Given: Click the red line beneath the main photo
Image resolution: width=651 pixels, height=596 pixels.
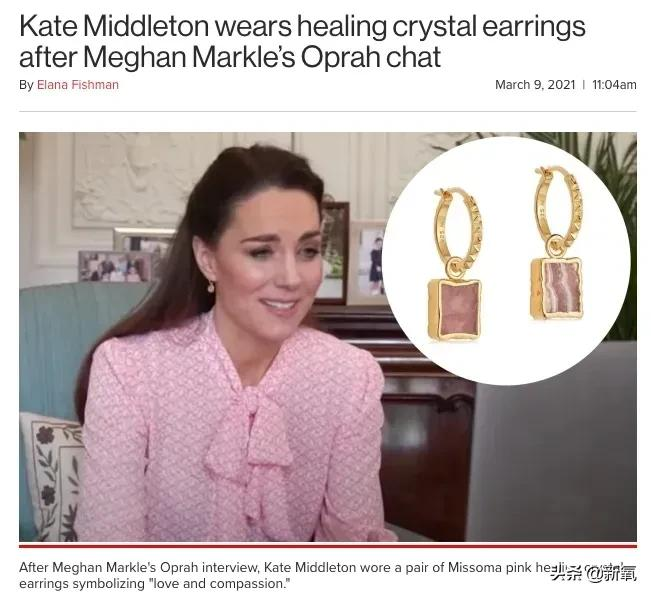Looking at the screenshot, I should 328,546.
